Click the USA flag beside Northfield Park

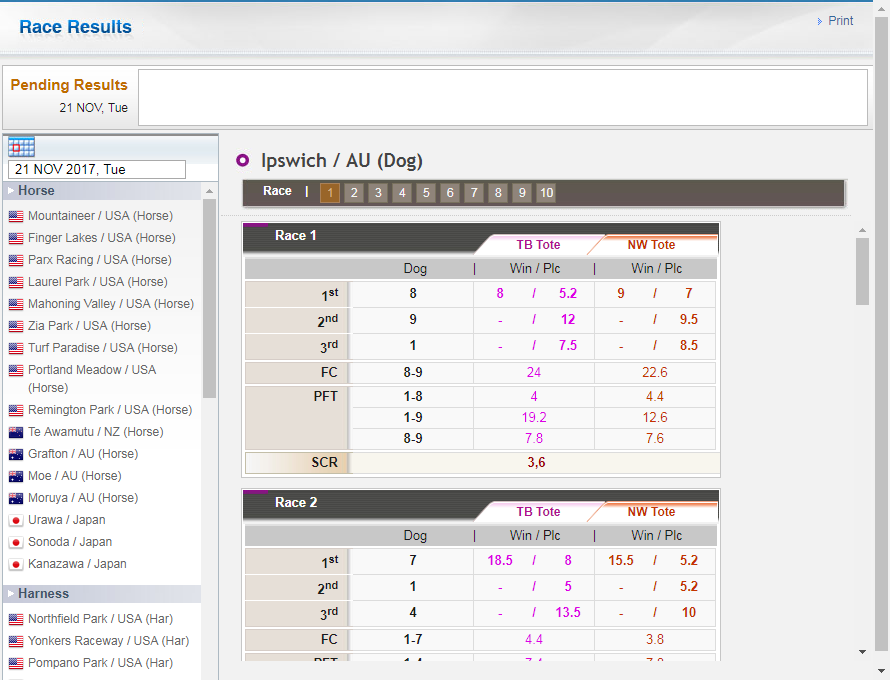(x=16, y=619)
